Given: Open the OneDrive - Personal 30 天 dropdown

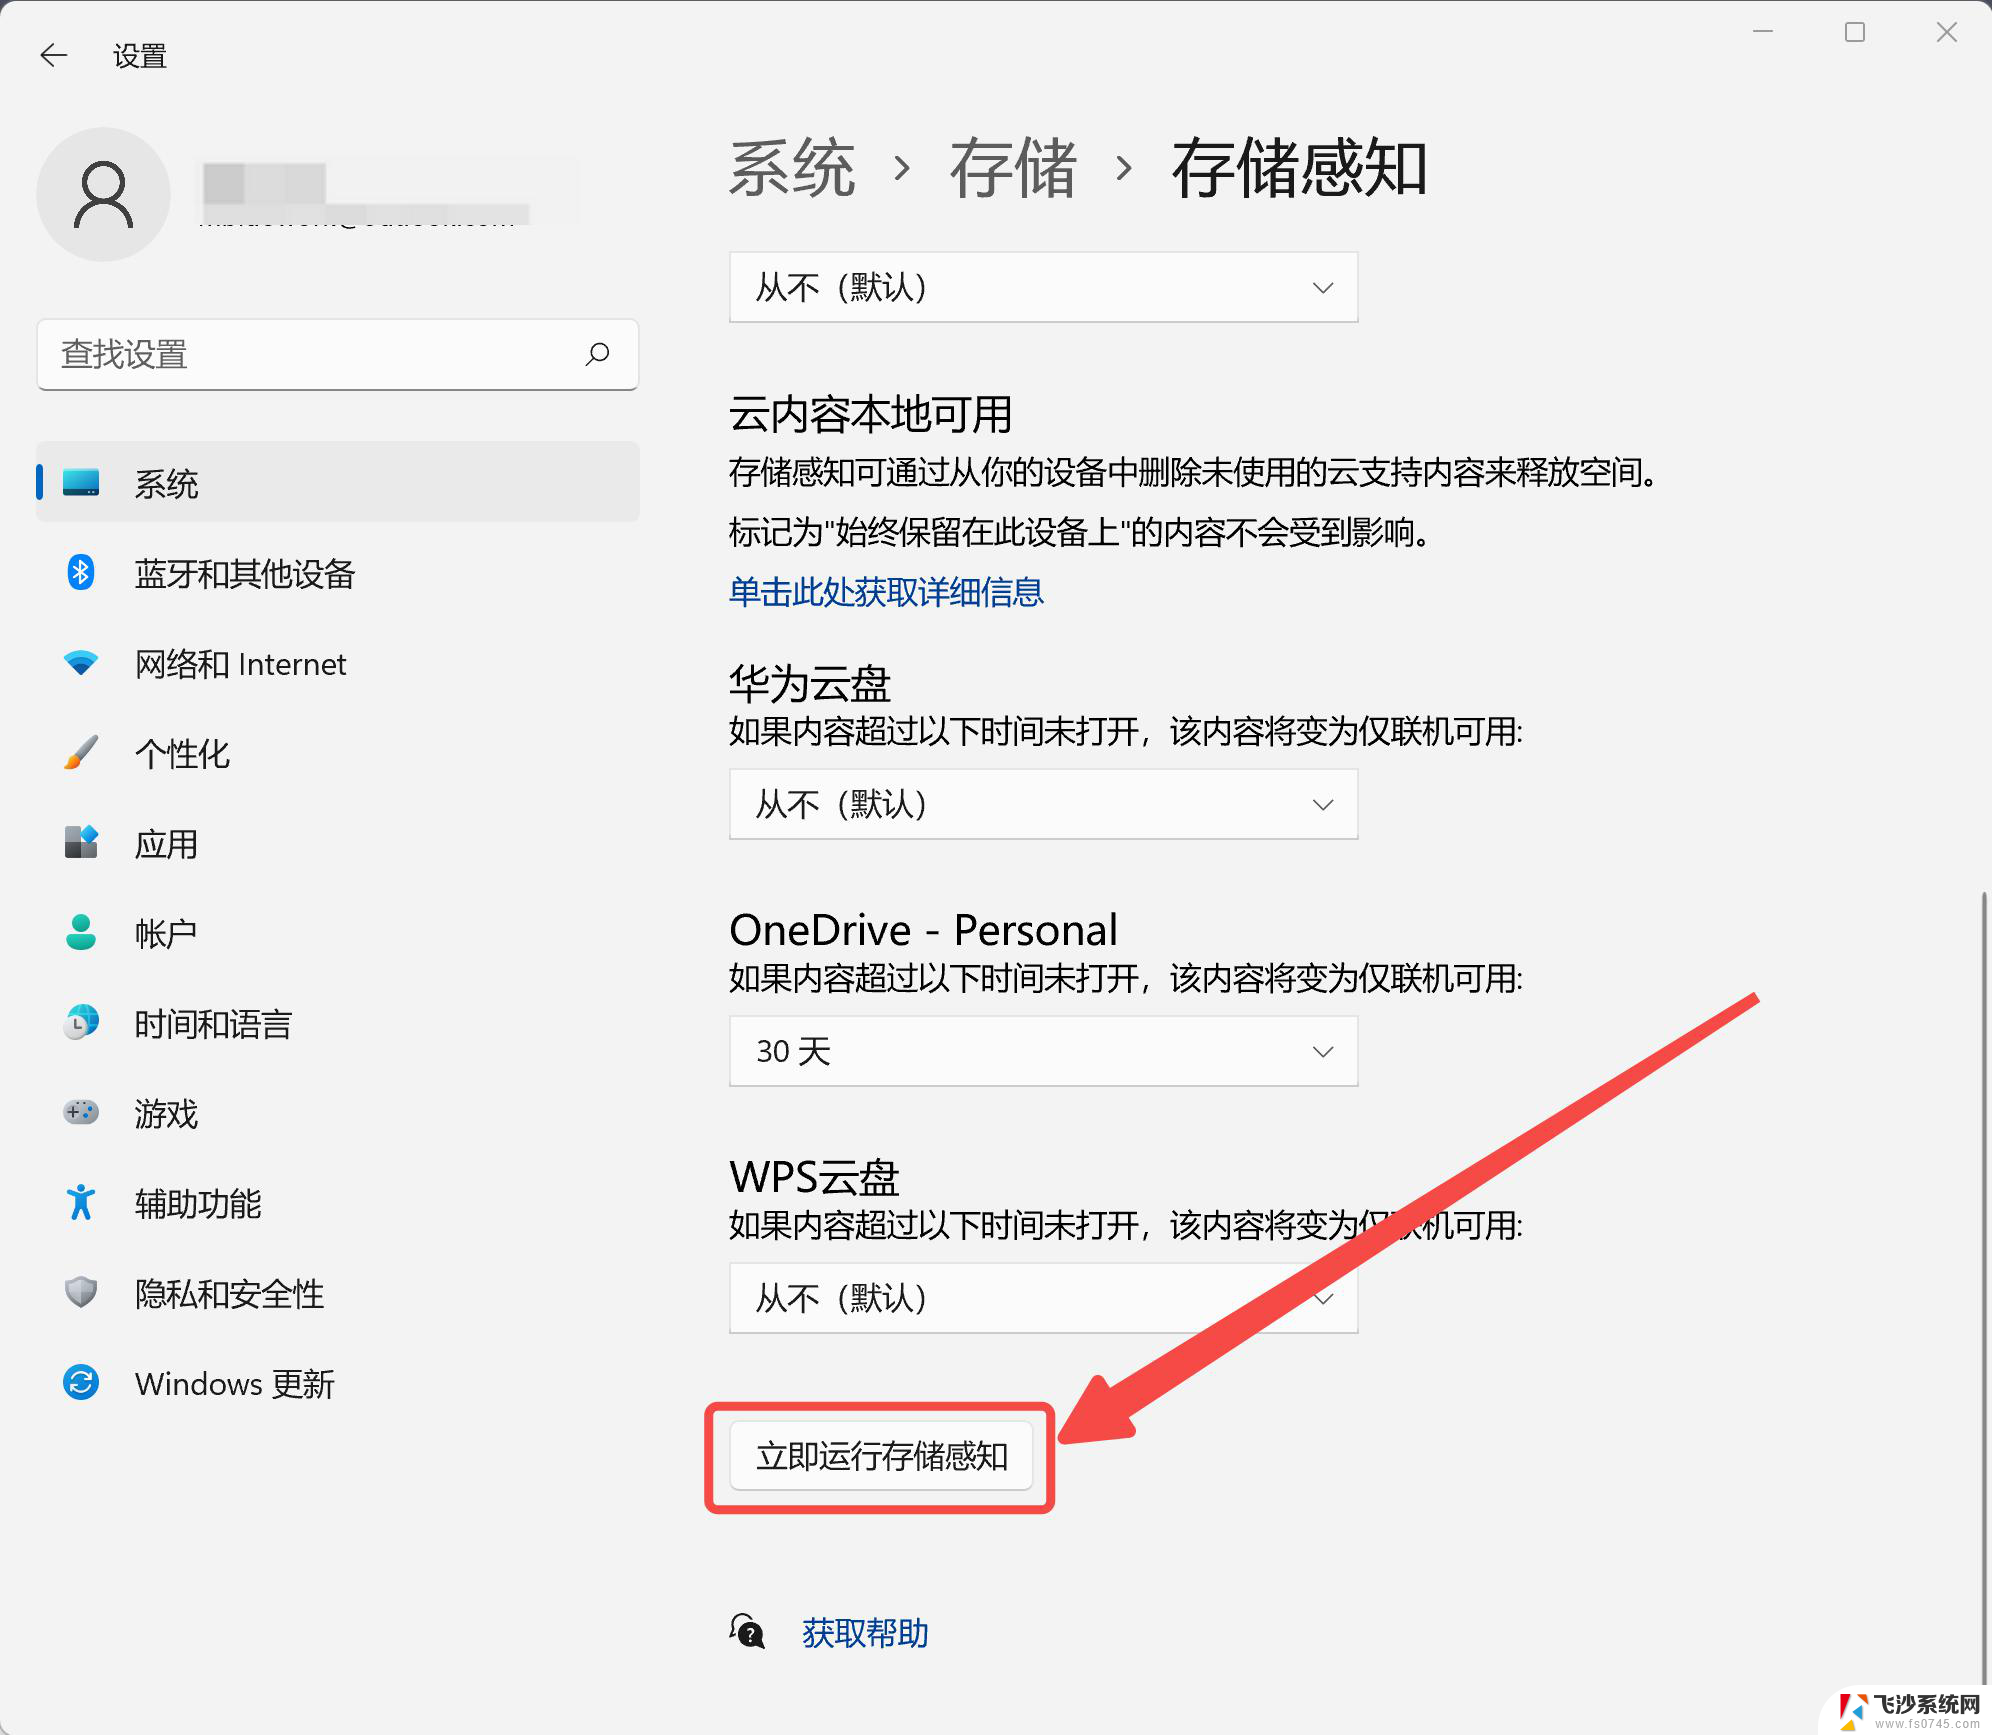Looking at the screenshot, I should click(x=1043, y=1051).
